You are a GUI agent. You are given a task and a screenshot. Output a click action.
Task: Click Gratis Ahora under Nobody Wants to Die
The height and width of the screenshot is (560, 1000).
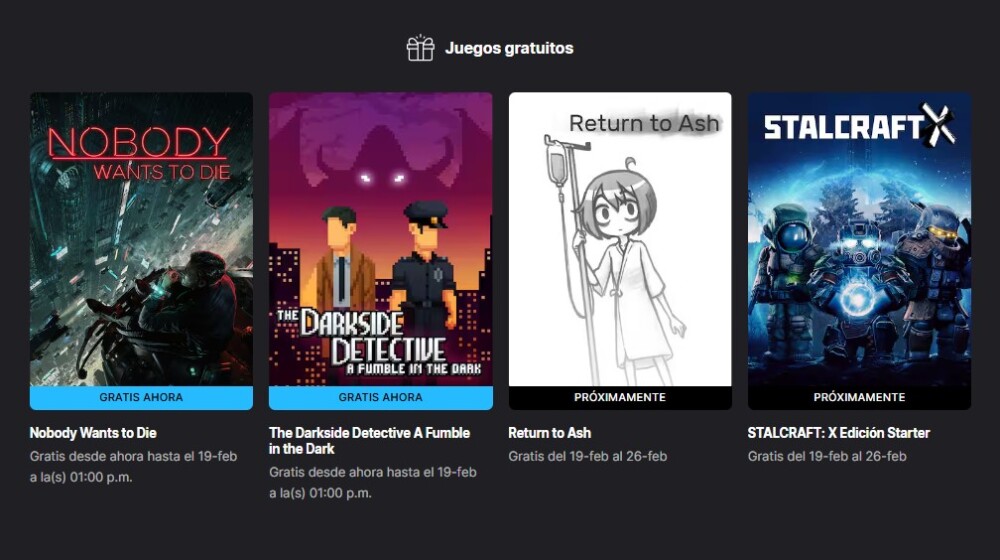(x=141, y=397)
